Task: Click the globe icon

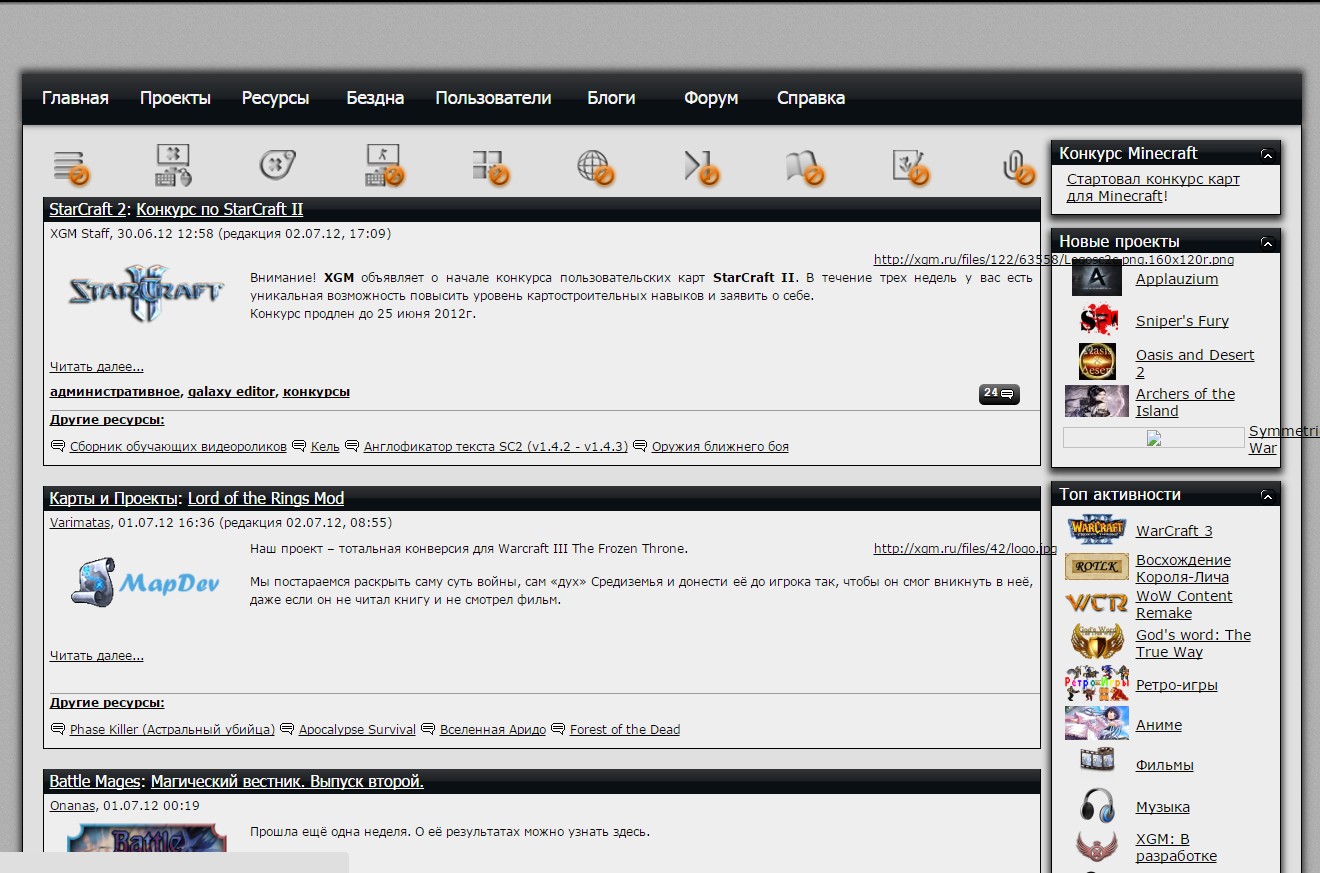Action: pyautogui.click(x=595, y=167)
